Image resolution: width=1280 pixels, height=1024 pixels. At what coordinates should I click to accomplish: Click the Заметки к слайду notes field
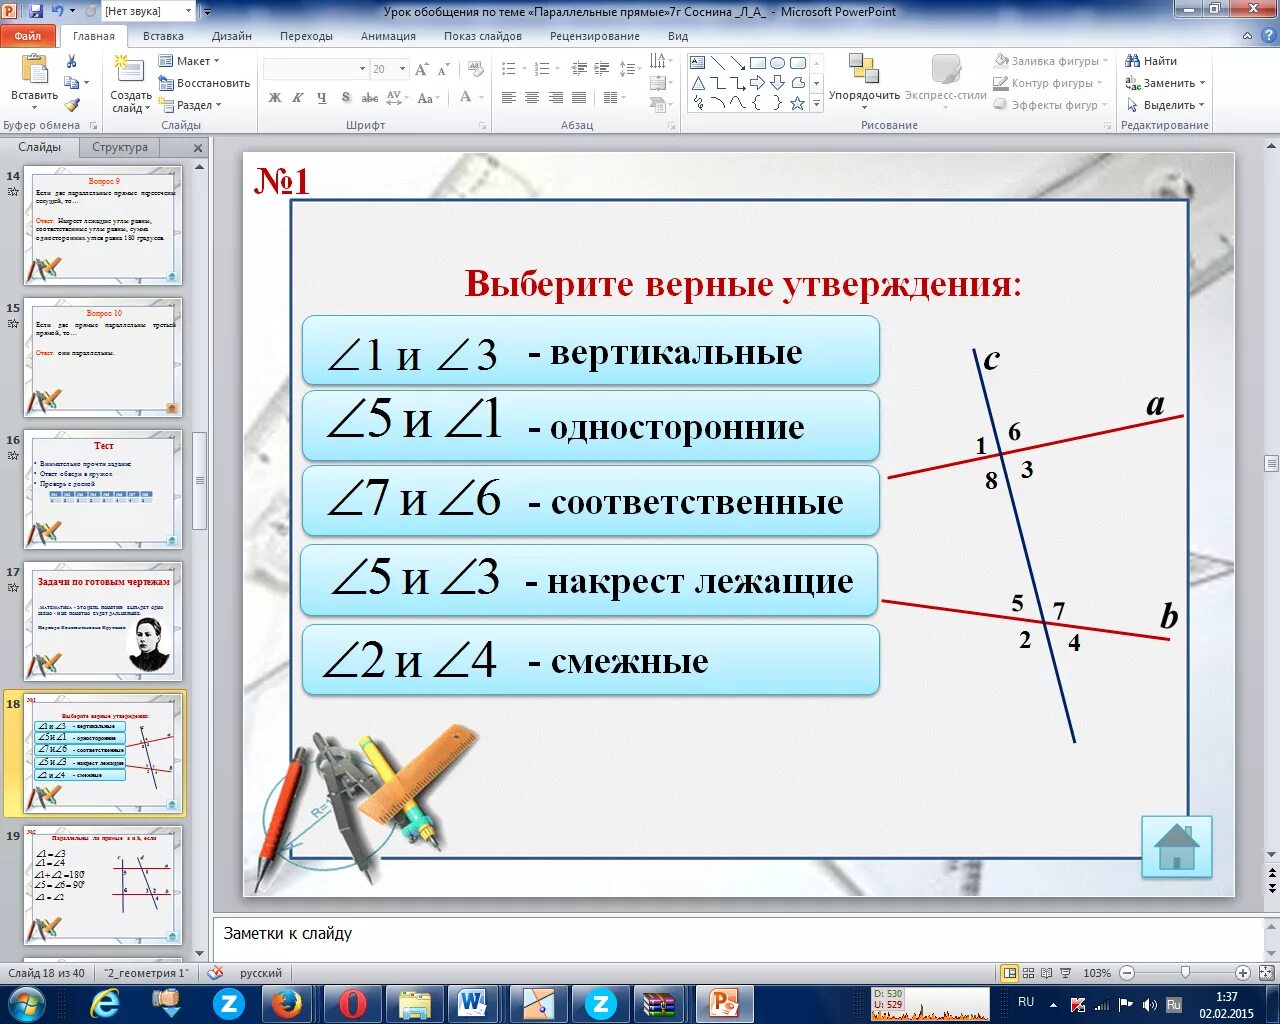pos(738,938)
